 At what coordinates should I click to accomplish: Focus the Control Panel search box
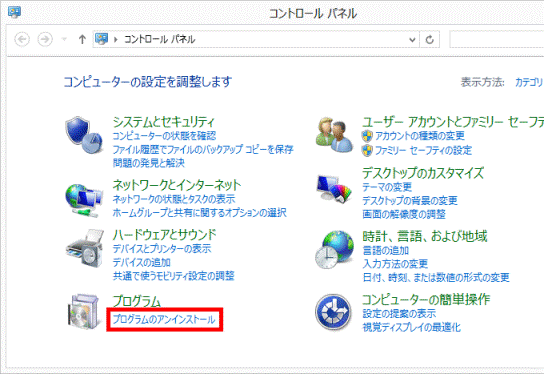[x=497, y=39]
